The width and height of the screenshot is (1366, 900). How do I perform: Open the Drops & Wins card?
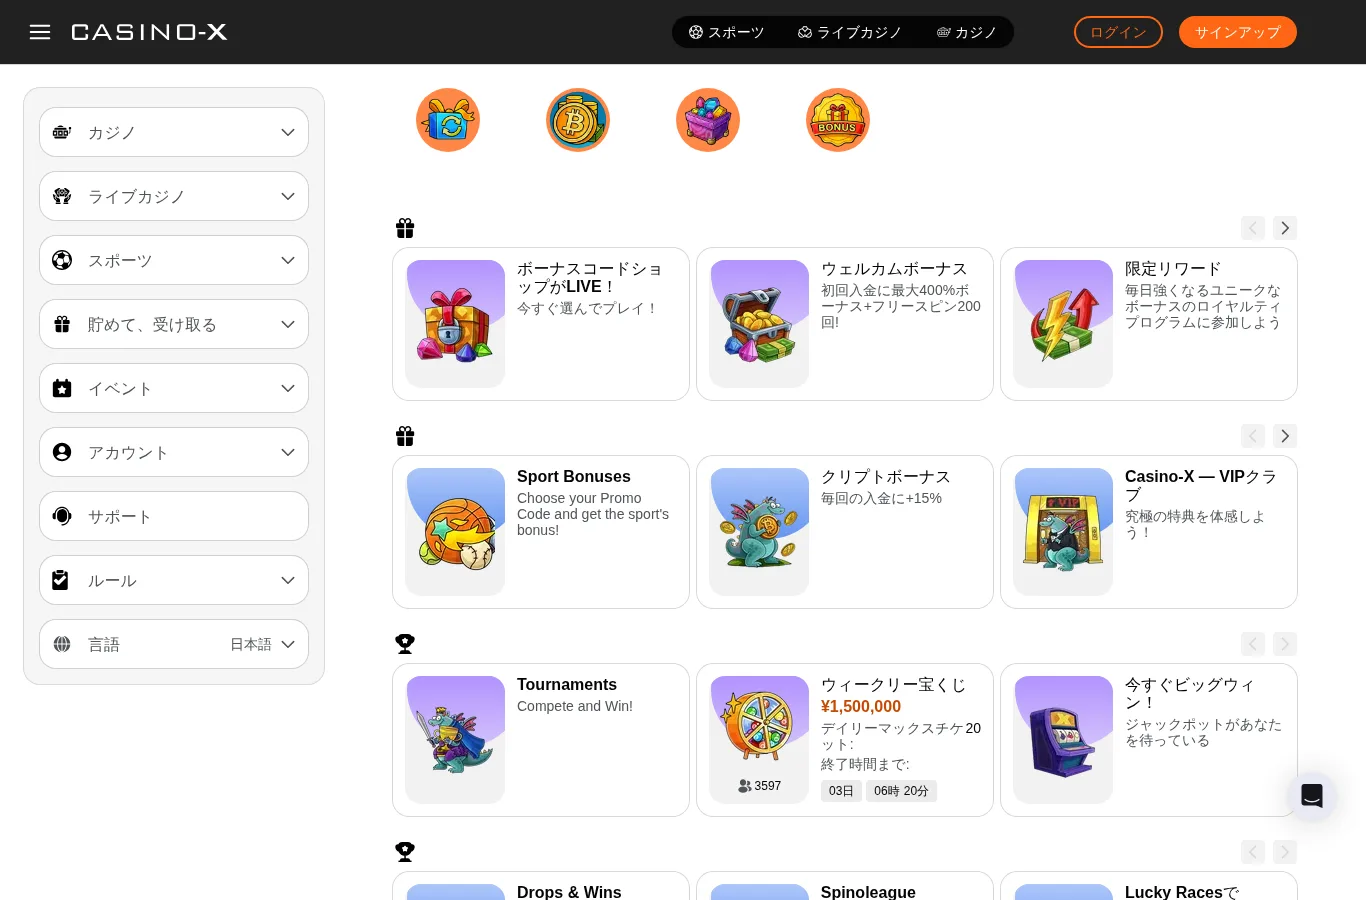point(541,886)
